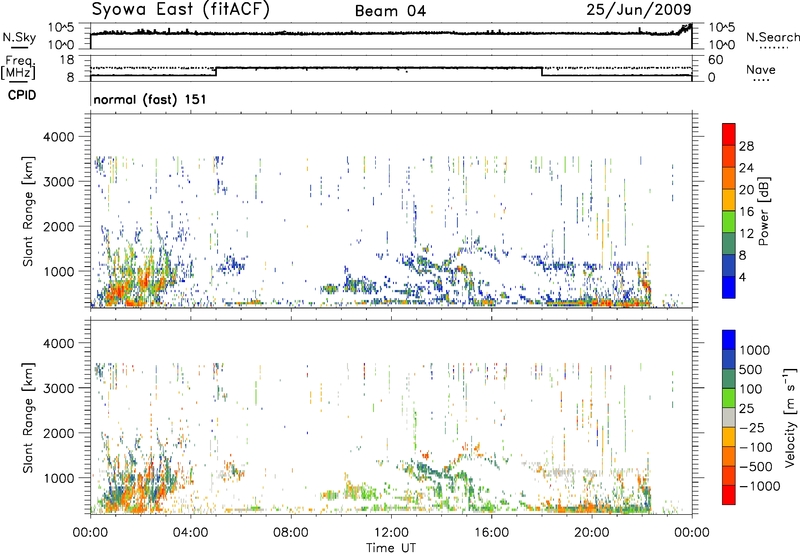800x554 pixels.
Task: Click the "04:00" time tick label
Action: (x=191, y=533)
